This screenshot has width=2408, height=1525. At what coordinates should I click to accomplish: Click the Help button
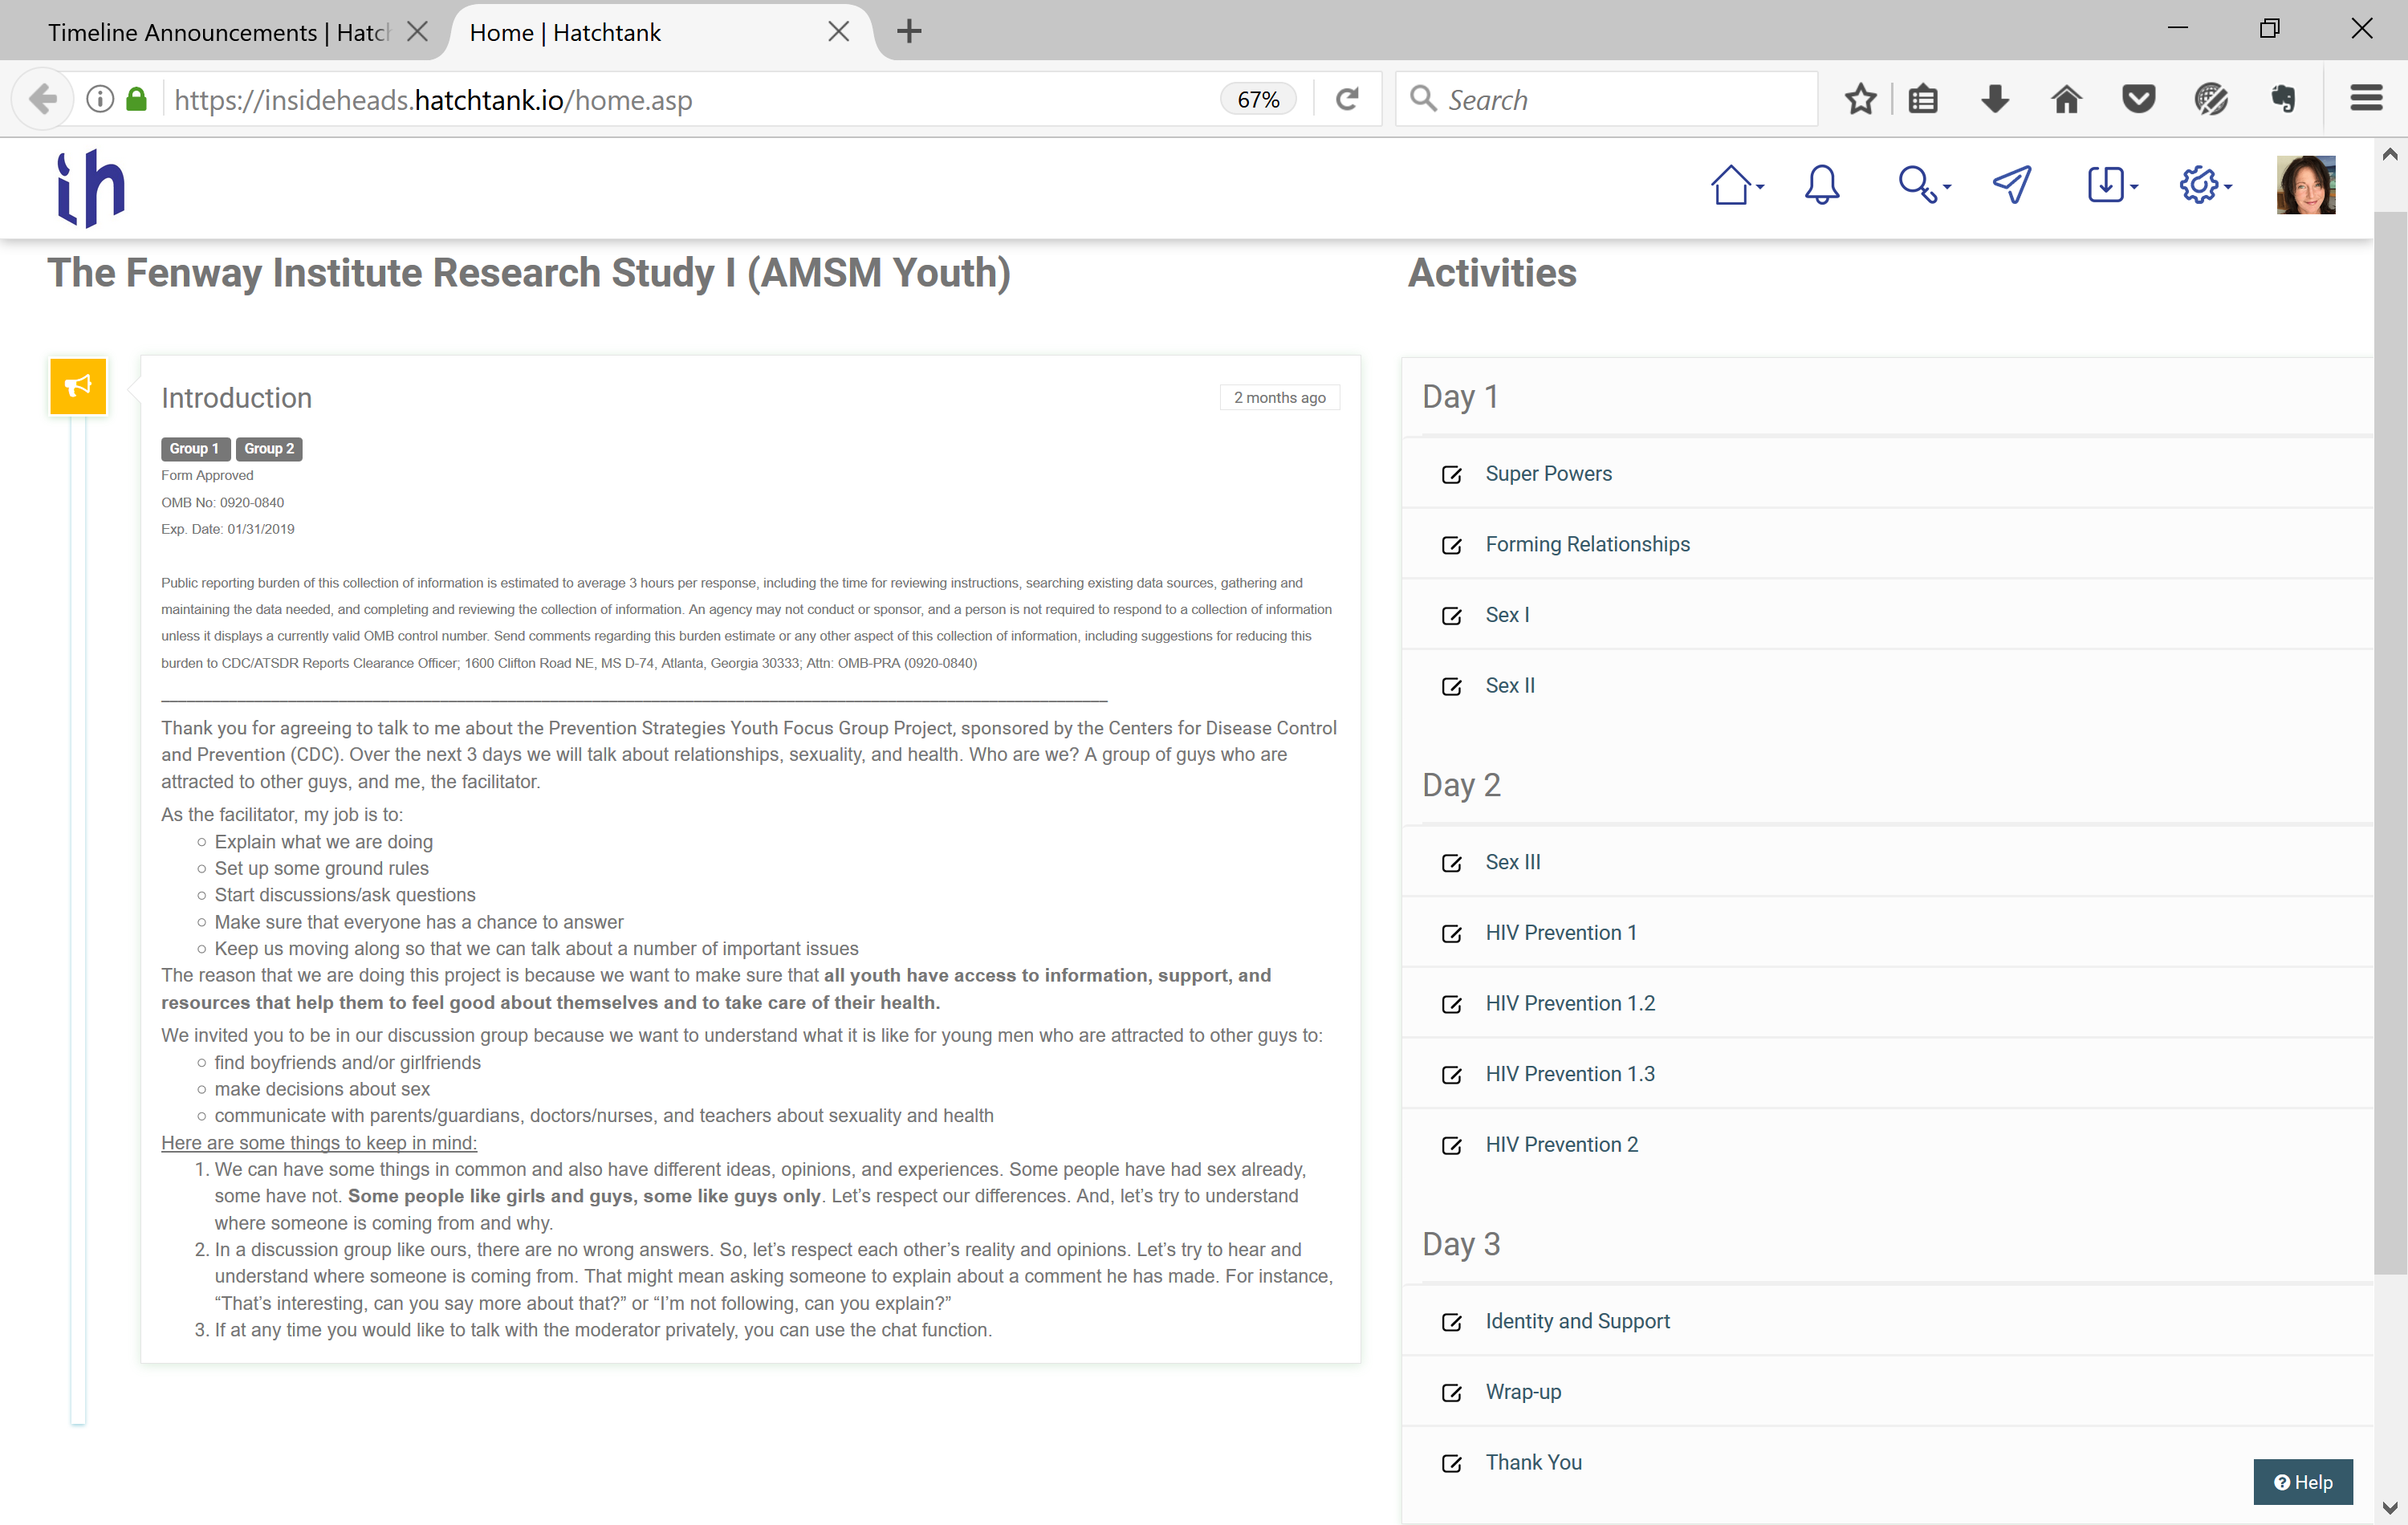tap(2302, 1482)
